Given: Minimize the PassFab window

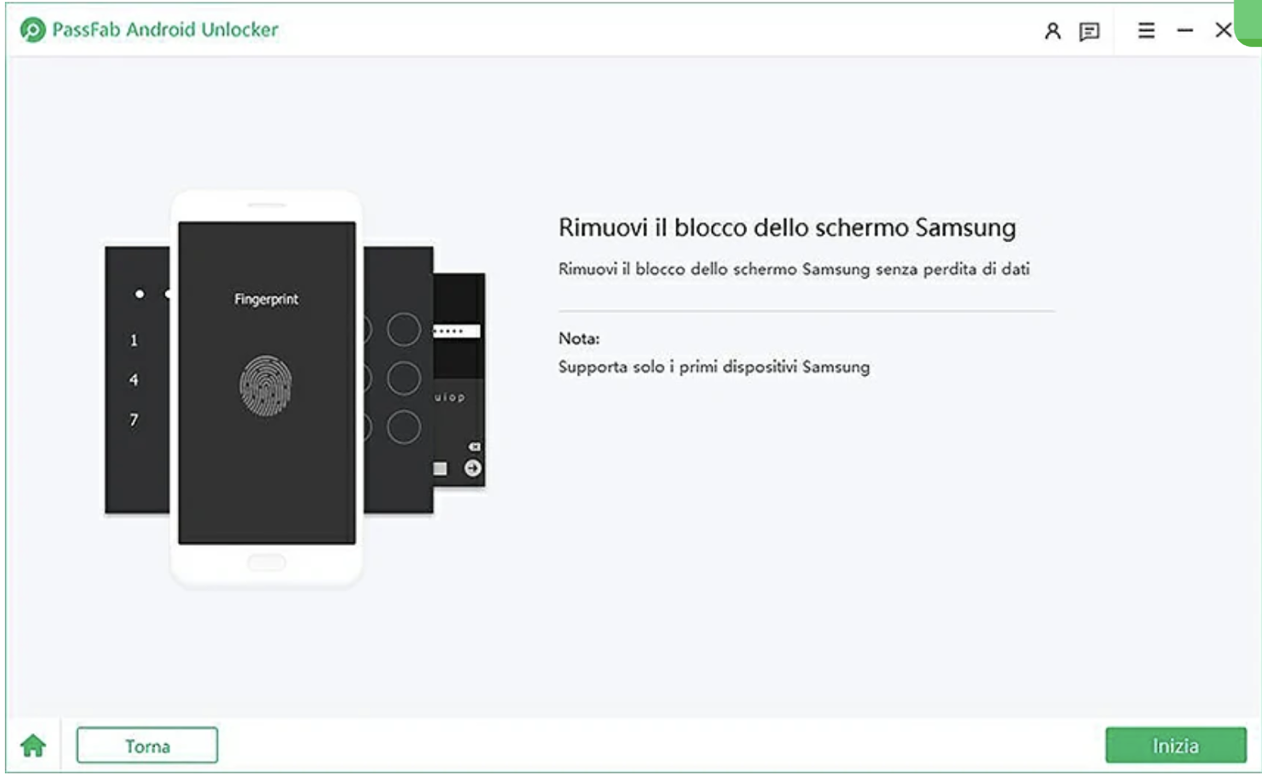Looking at the screenshot, I should coord(1185,31).
